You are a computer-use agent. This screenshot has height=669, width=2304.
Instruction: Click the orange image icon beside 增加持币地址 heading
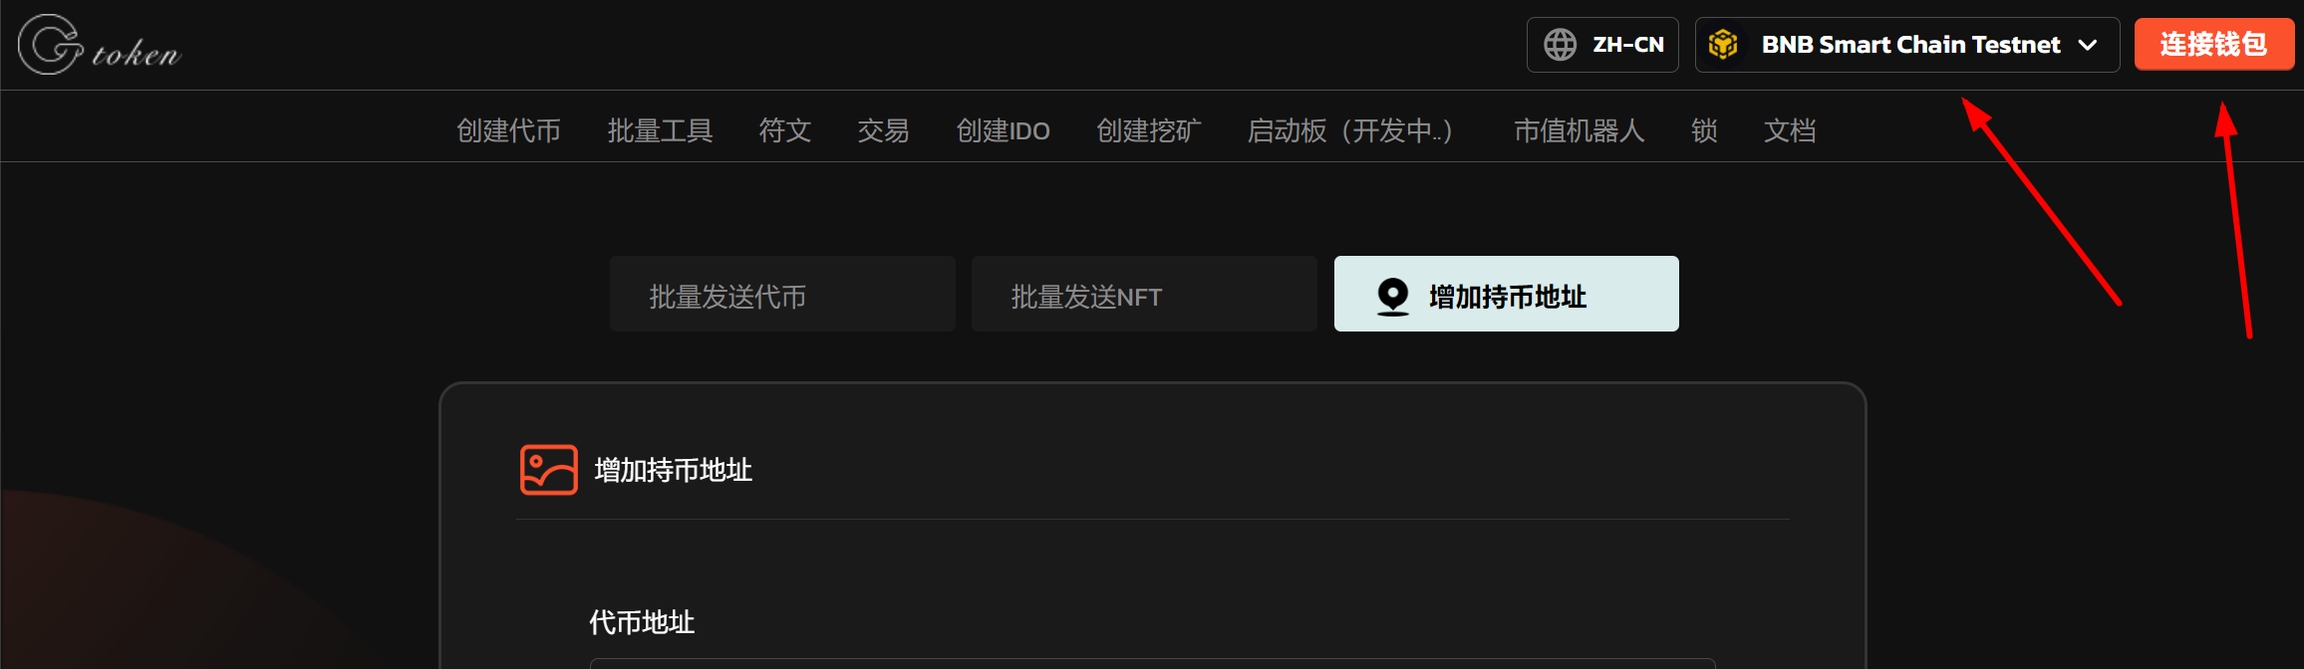(549, 469)
